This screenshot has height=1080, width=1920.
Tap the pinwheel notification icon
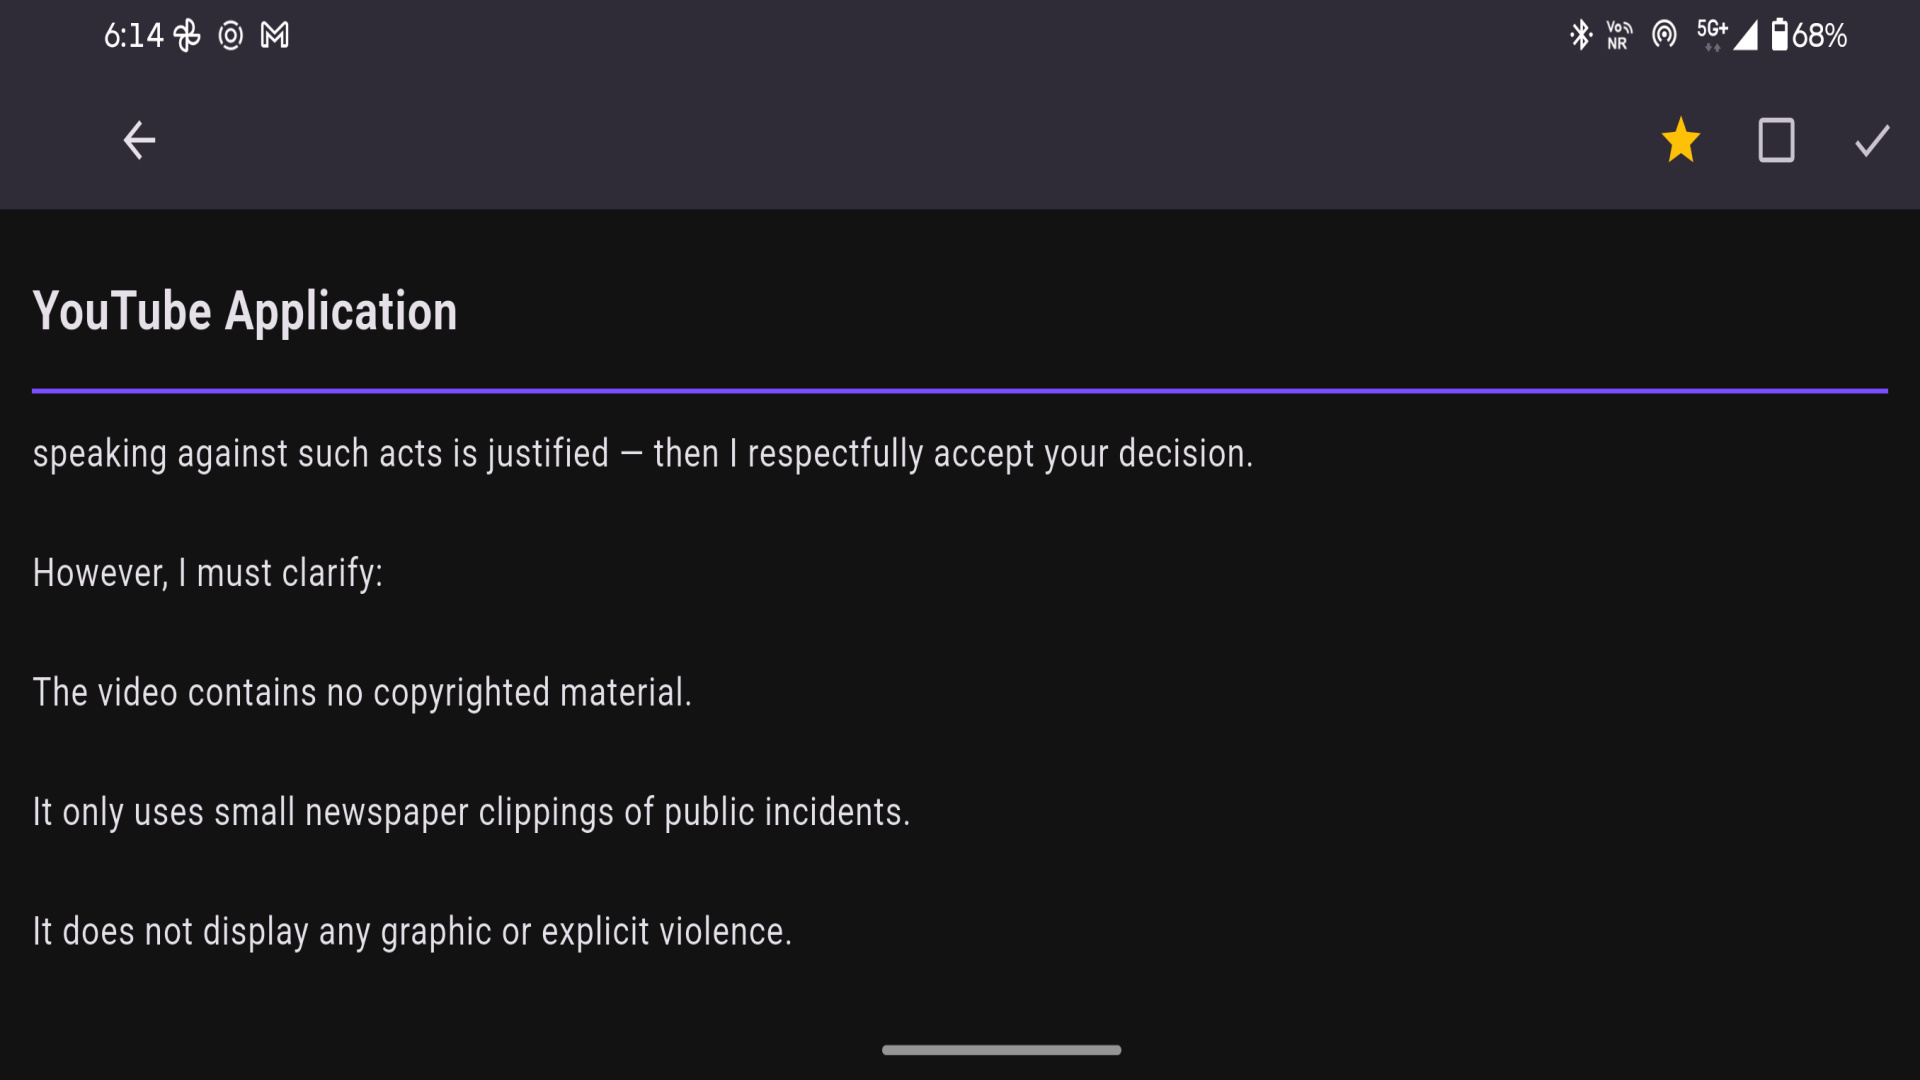coord(187,36)
